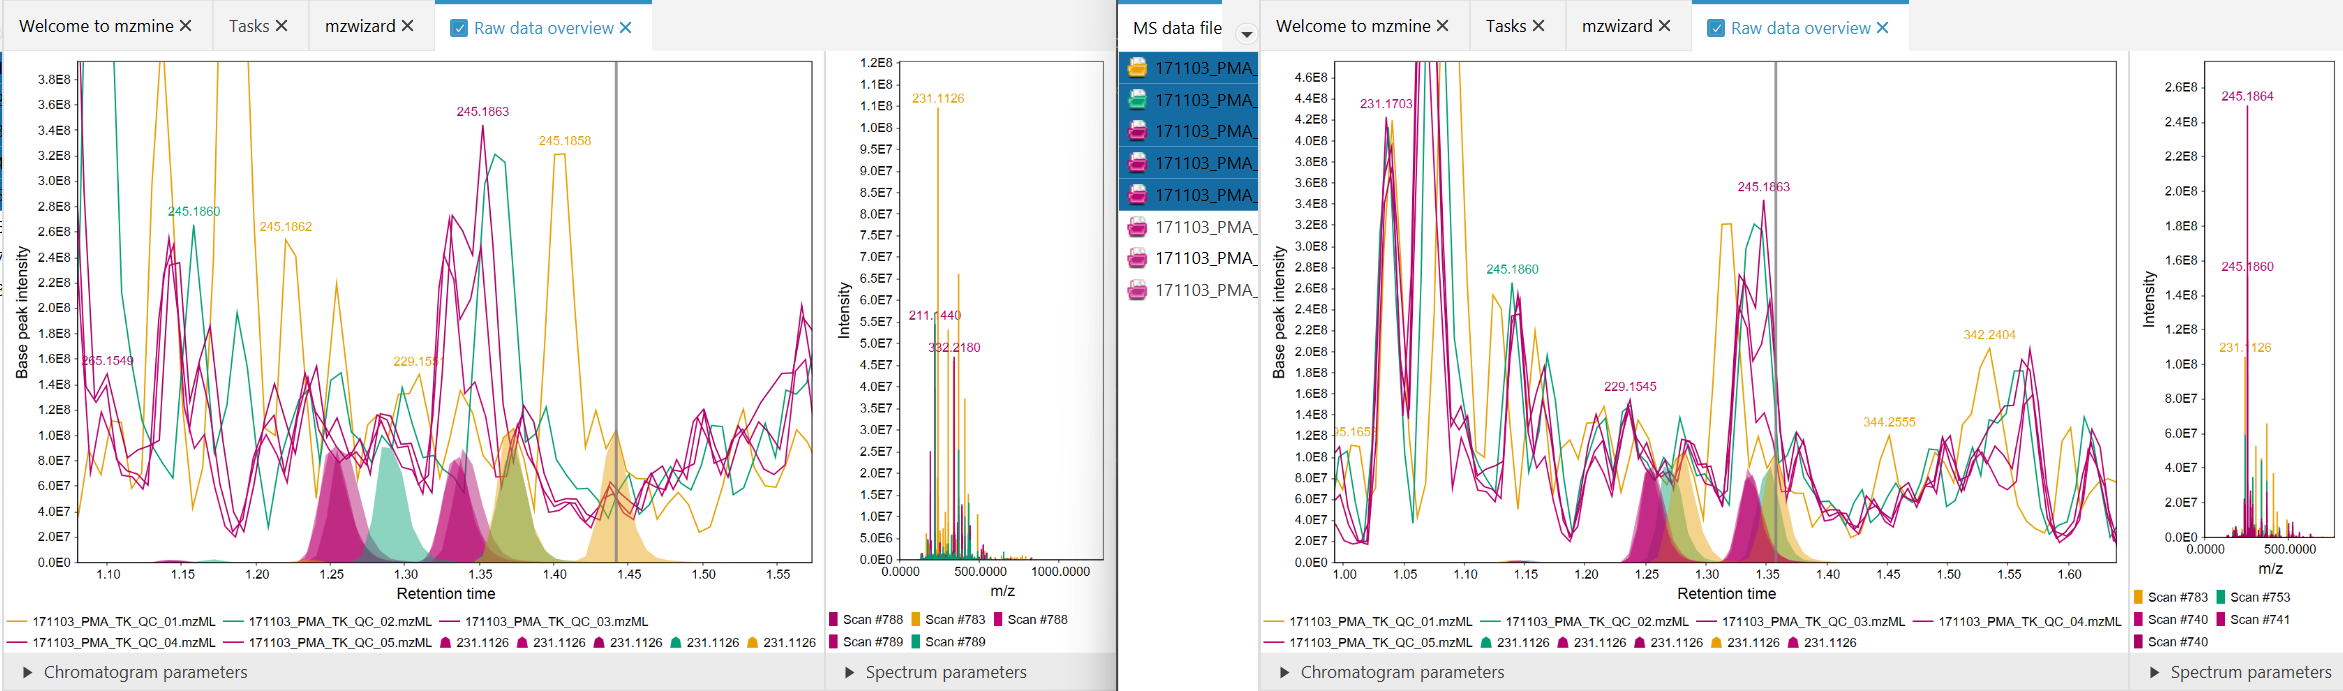Close the left mzwizard tab
This screenshot has height=691, width=2343.
pyautogui.click(x=407, y=26)
